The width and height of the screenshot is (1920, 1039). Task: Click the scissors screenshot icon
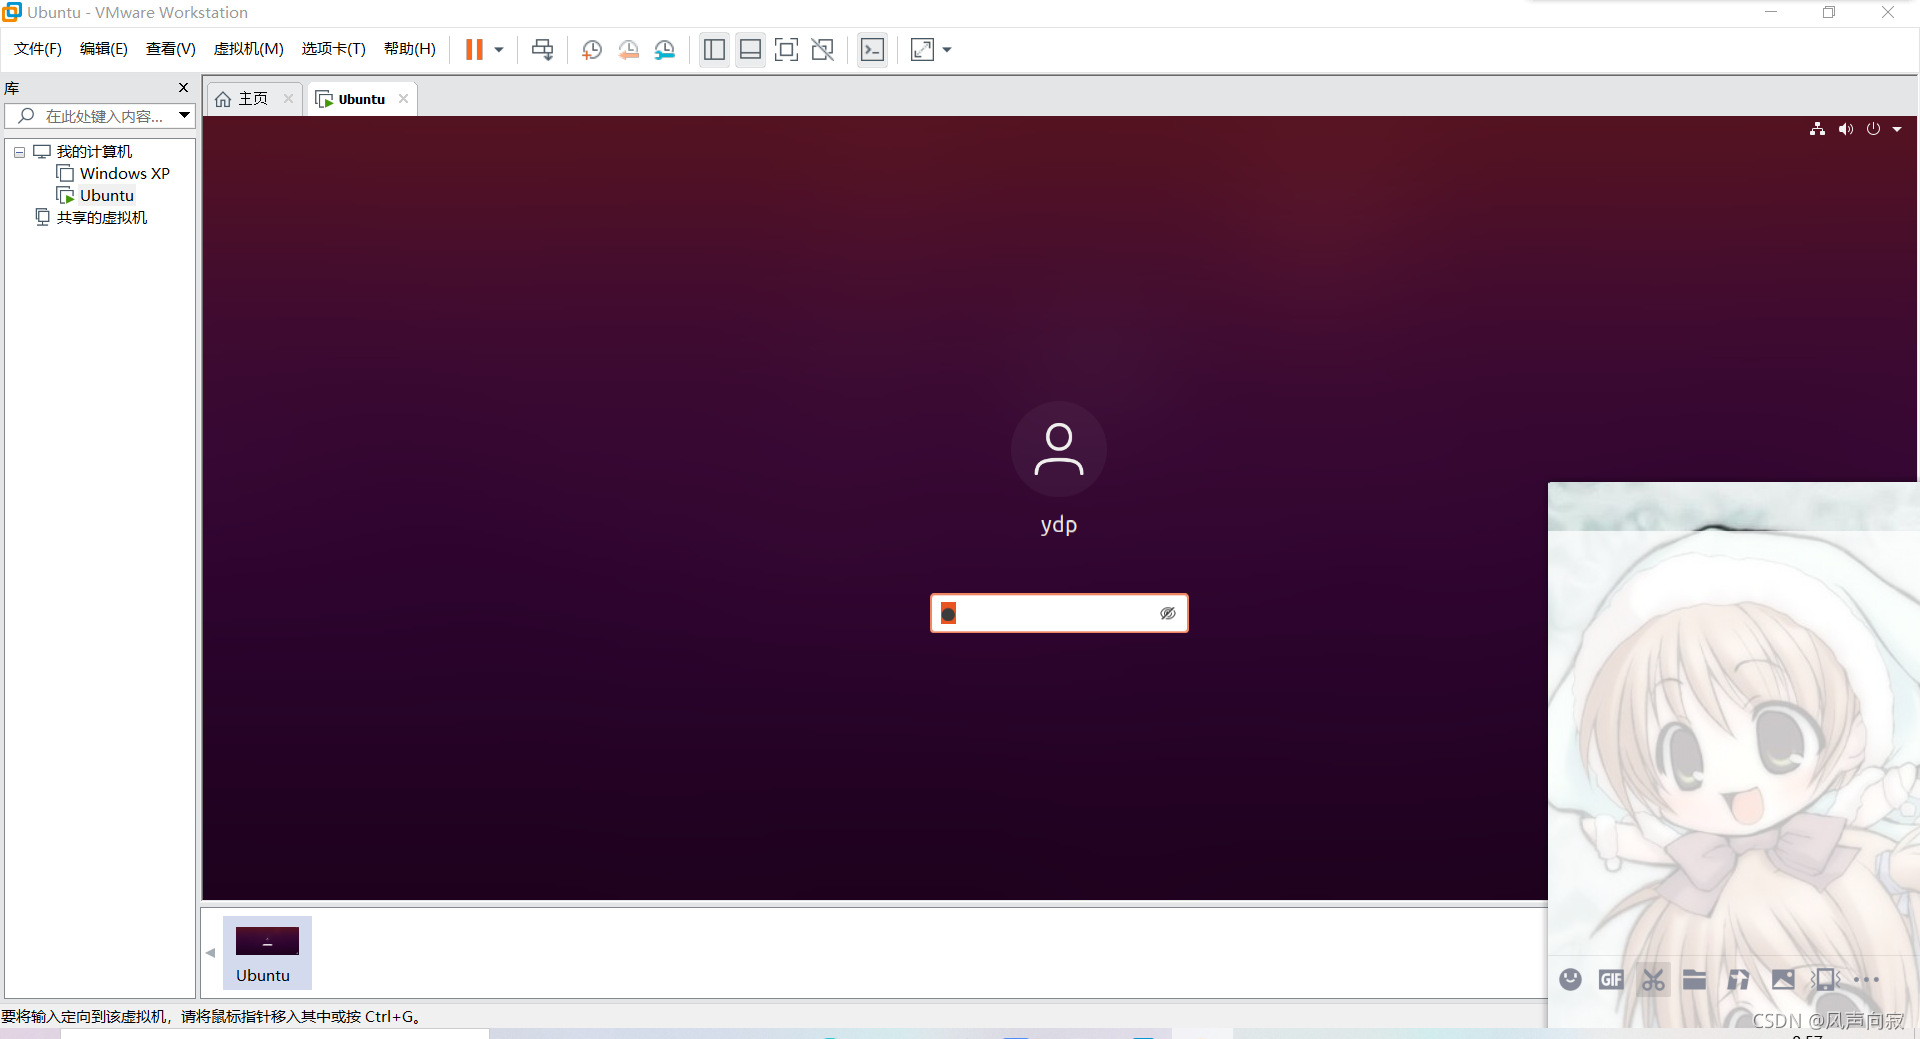point(1653,979)
